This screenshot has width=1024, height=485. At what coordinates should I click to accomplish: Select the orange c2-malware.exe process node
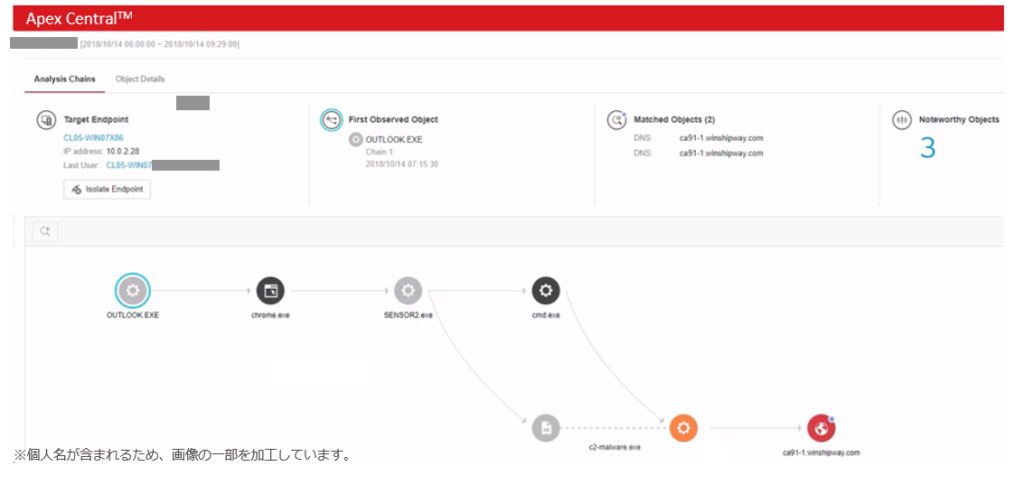[x=684, y=428]
